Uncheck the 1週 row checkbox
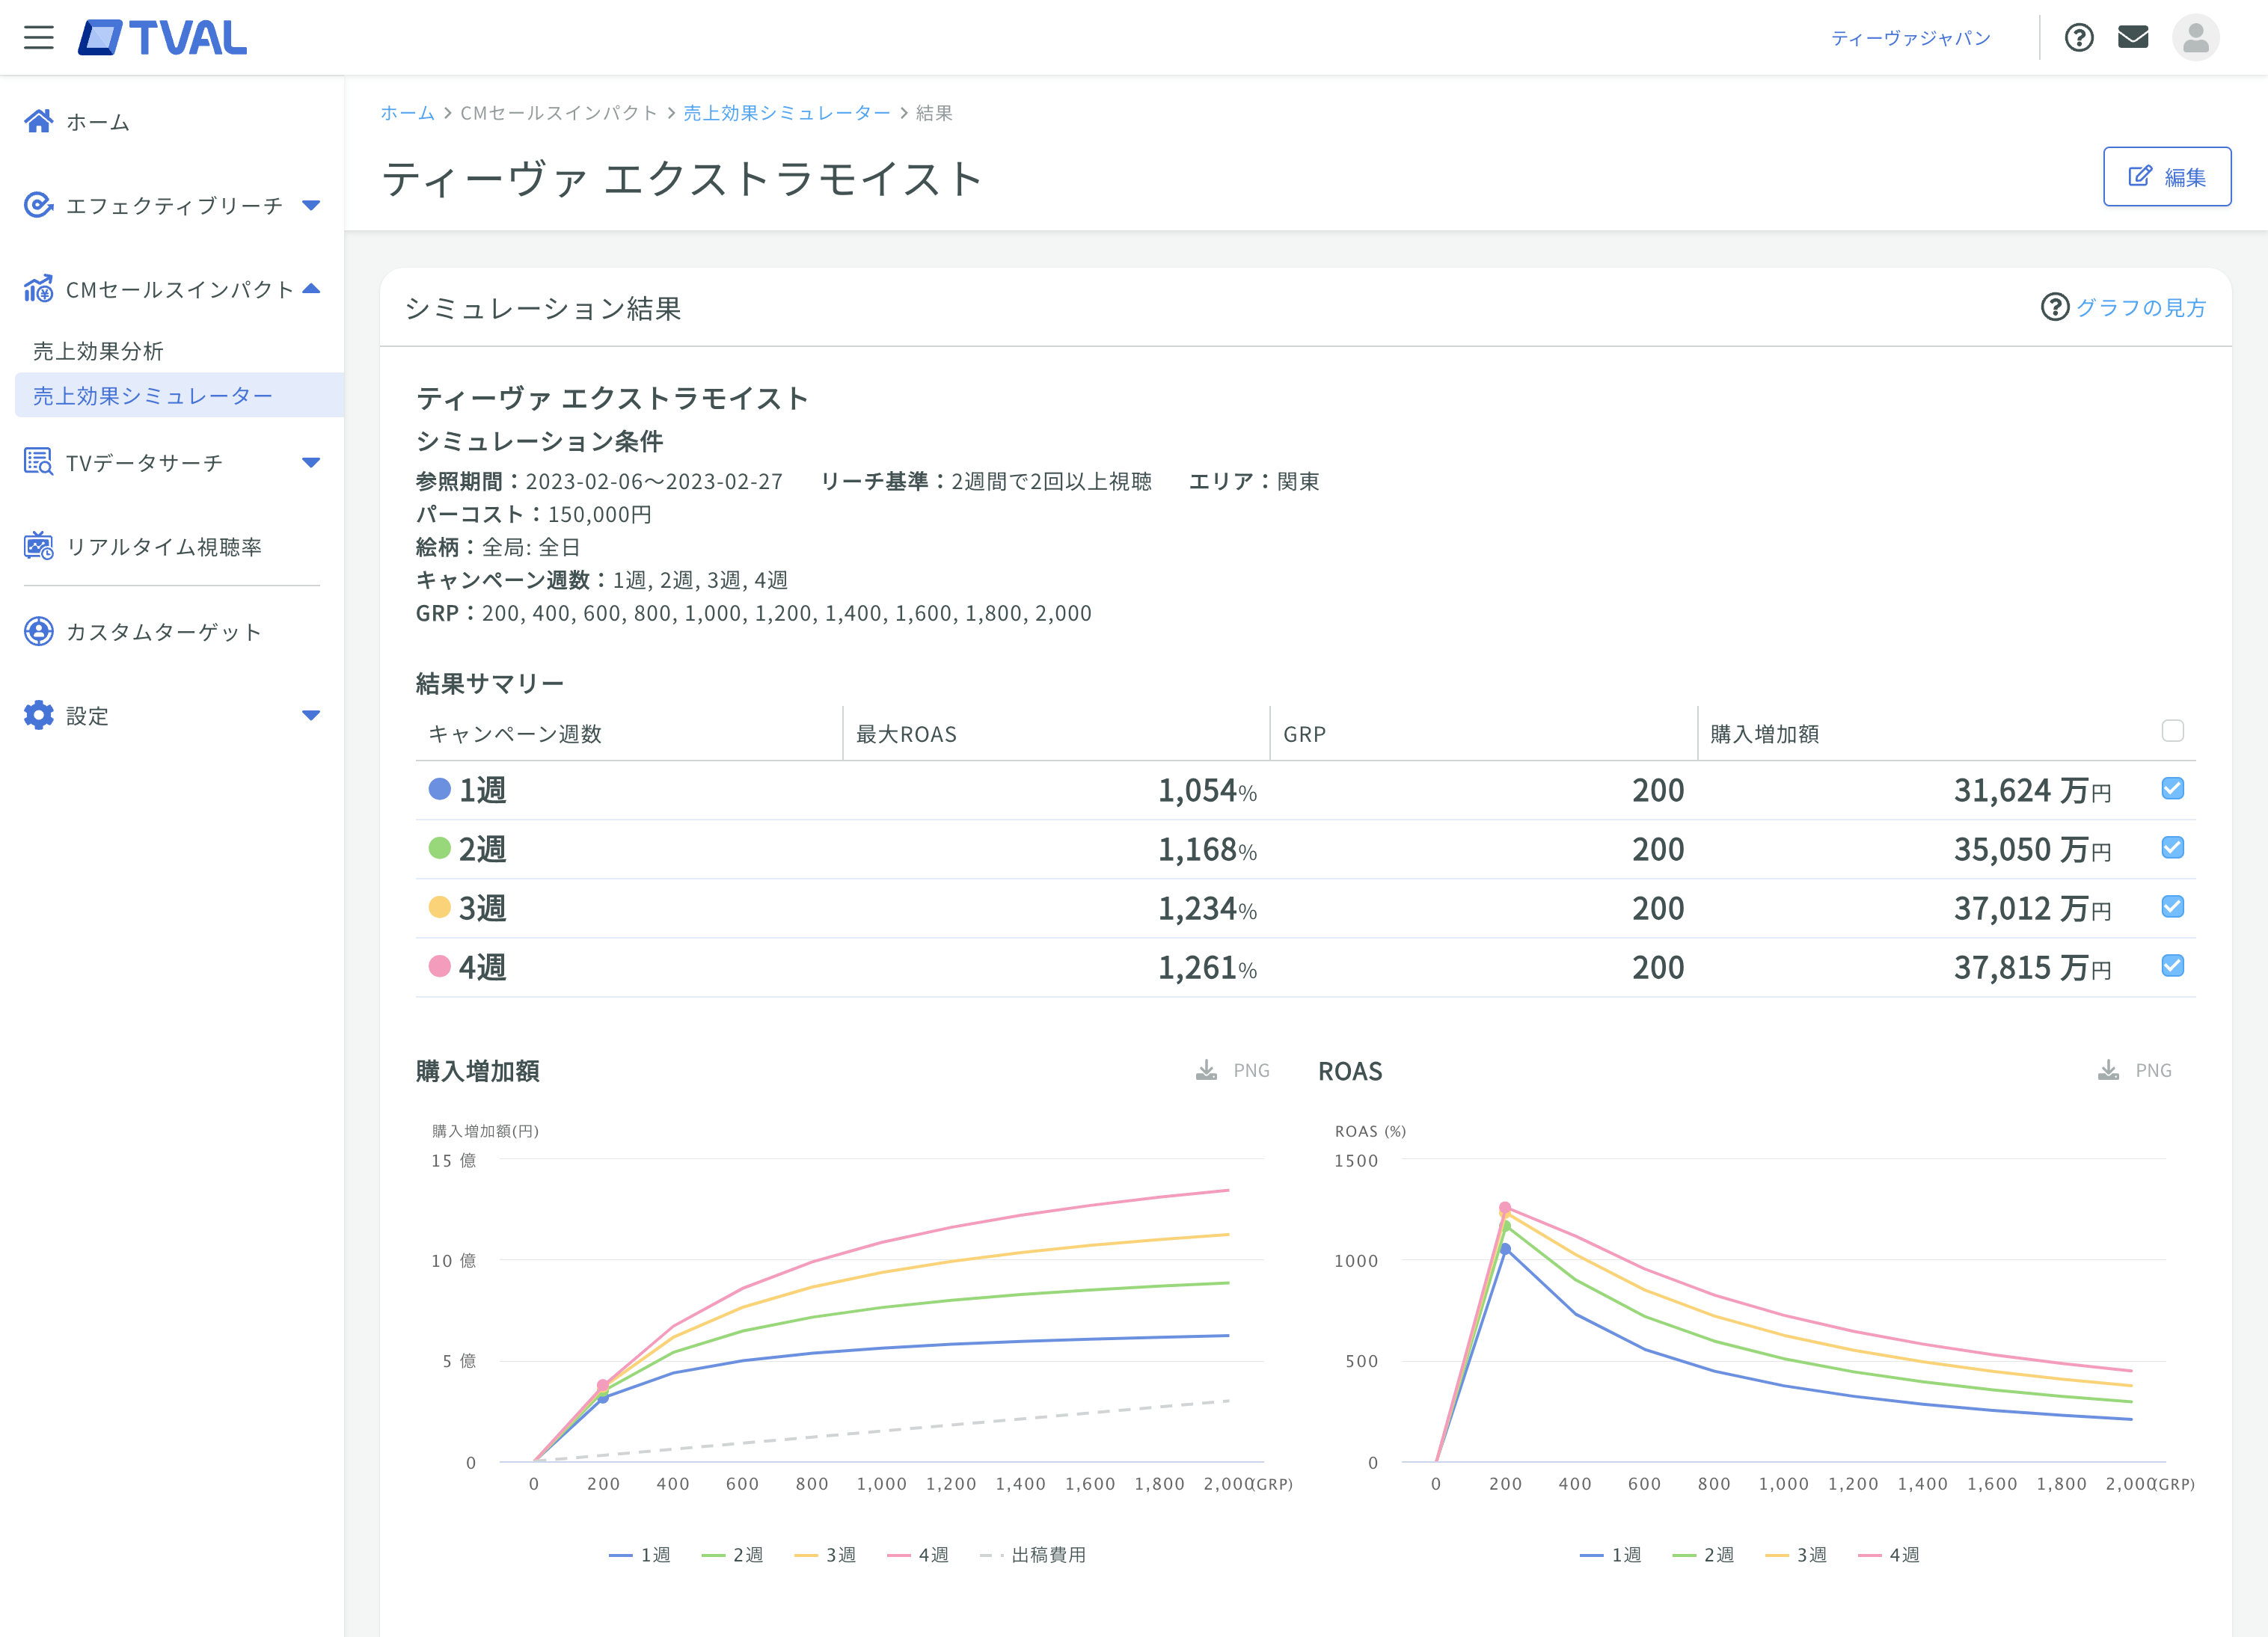This screenshot has height=1637, width=2268. point(2171,789)
